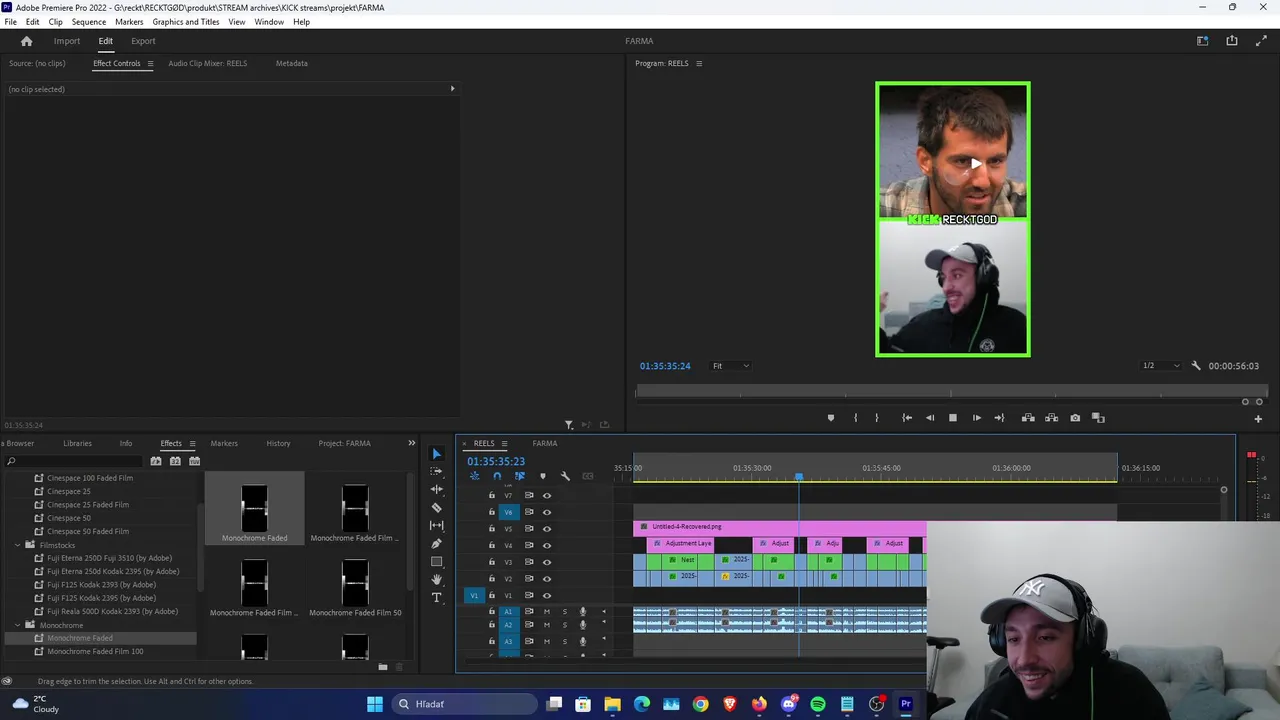Open the Workspaces icon at top right
This screenshot has height=720, width=1280.
(1203, 41)
